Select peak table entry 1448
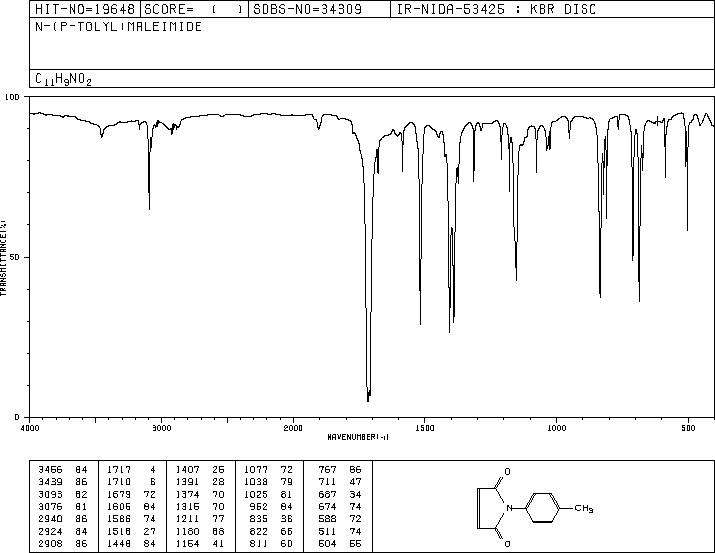Image resolution: width=715 pixels, height=553 pixels. coord(119,543)
